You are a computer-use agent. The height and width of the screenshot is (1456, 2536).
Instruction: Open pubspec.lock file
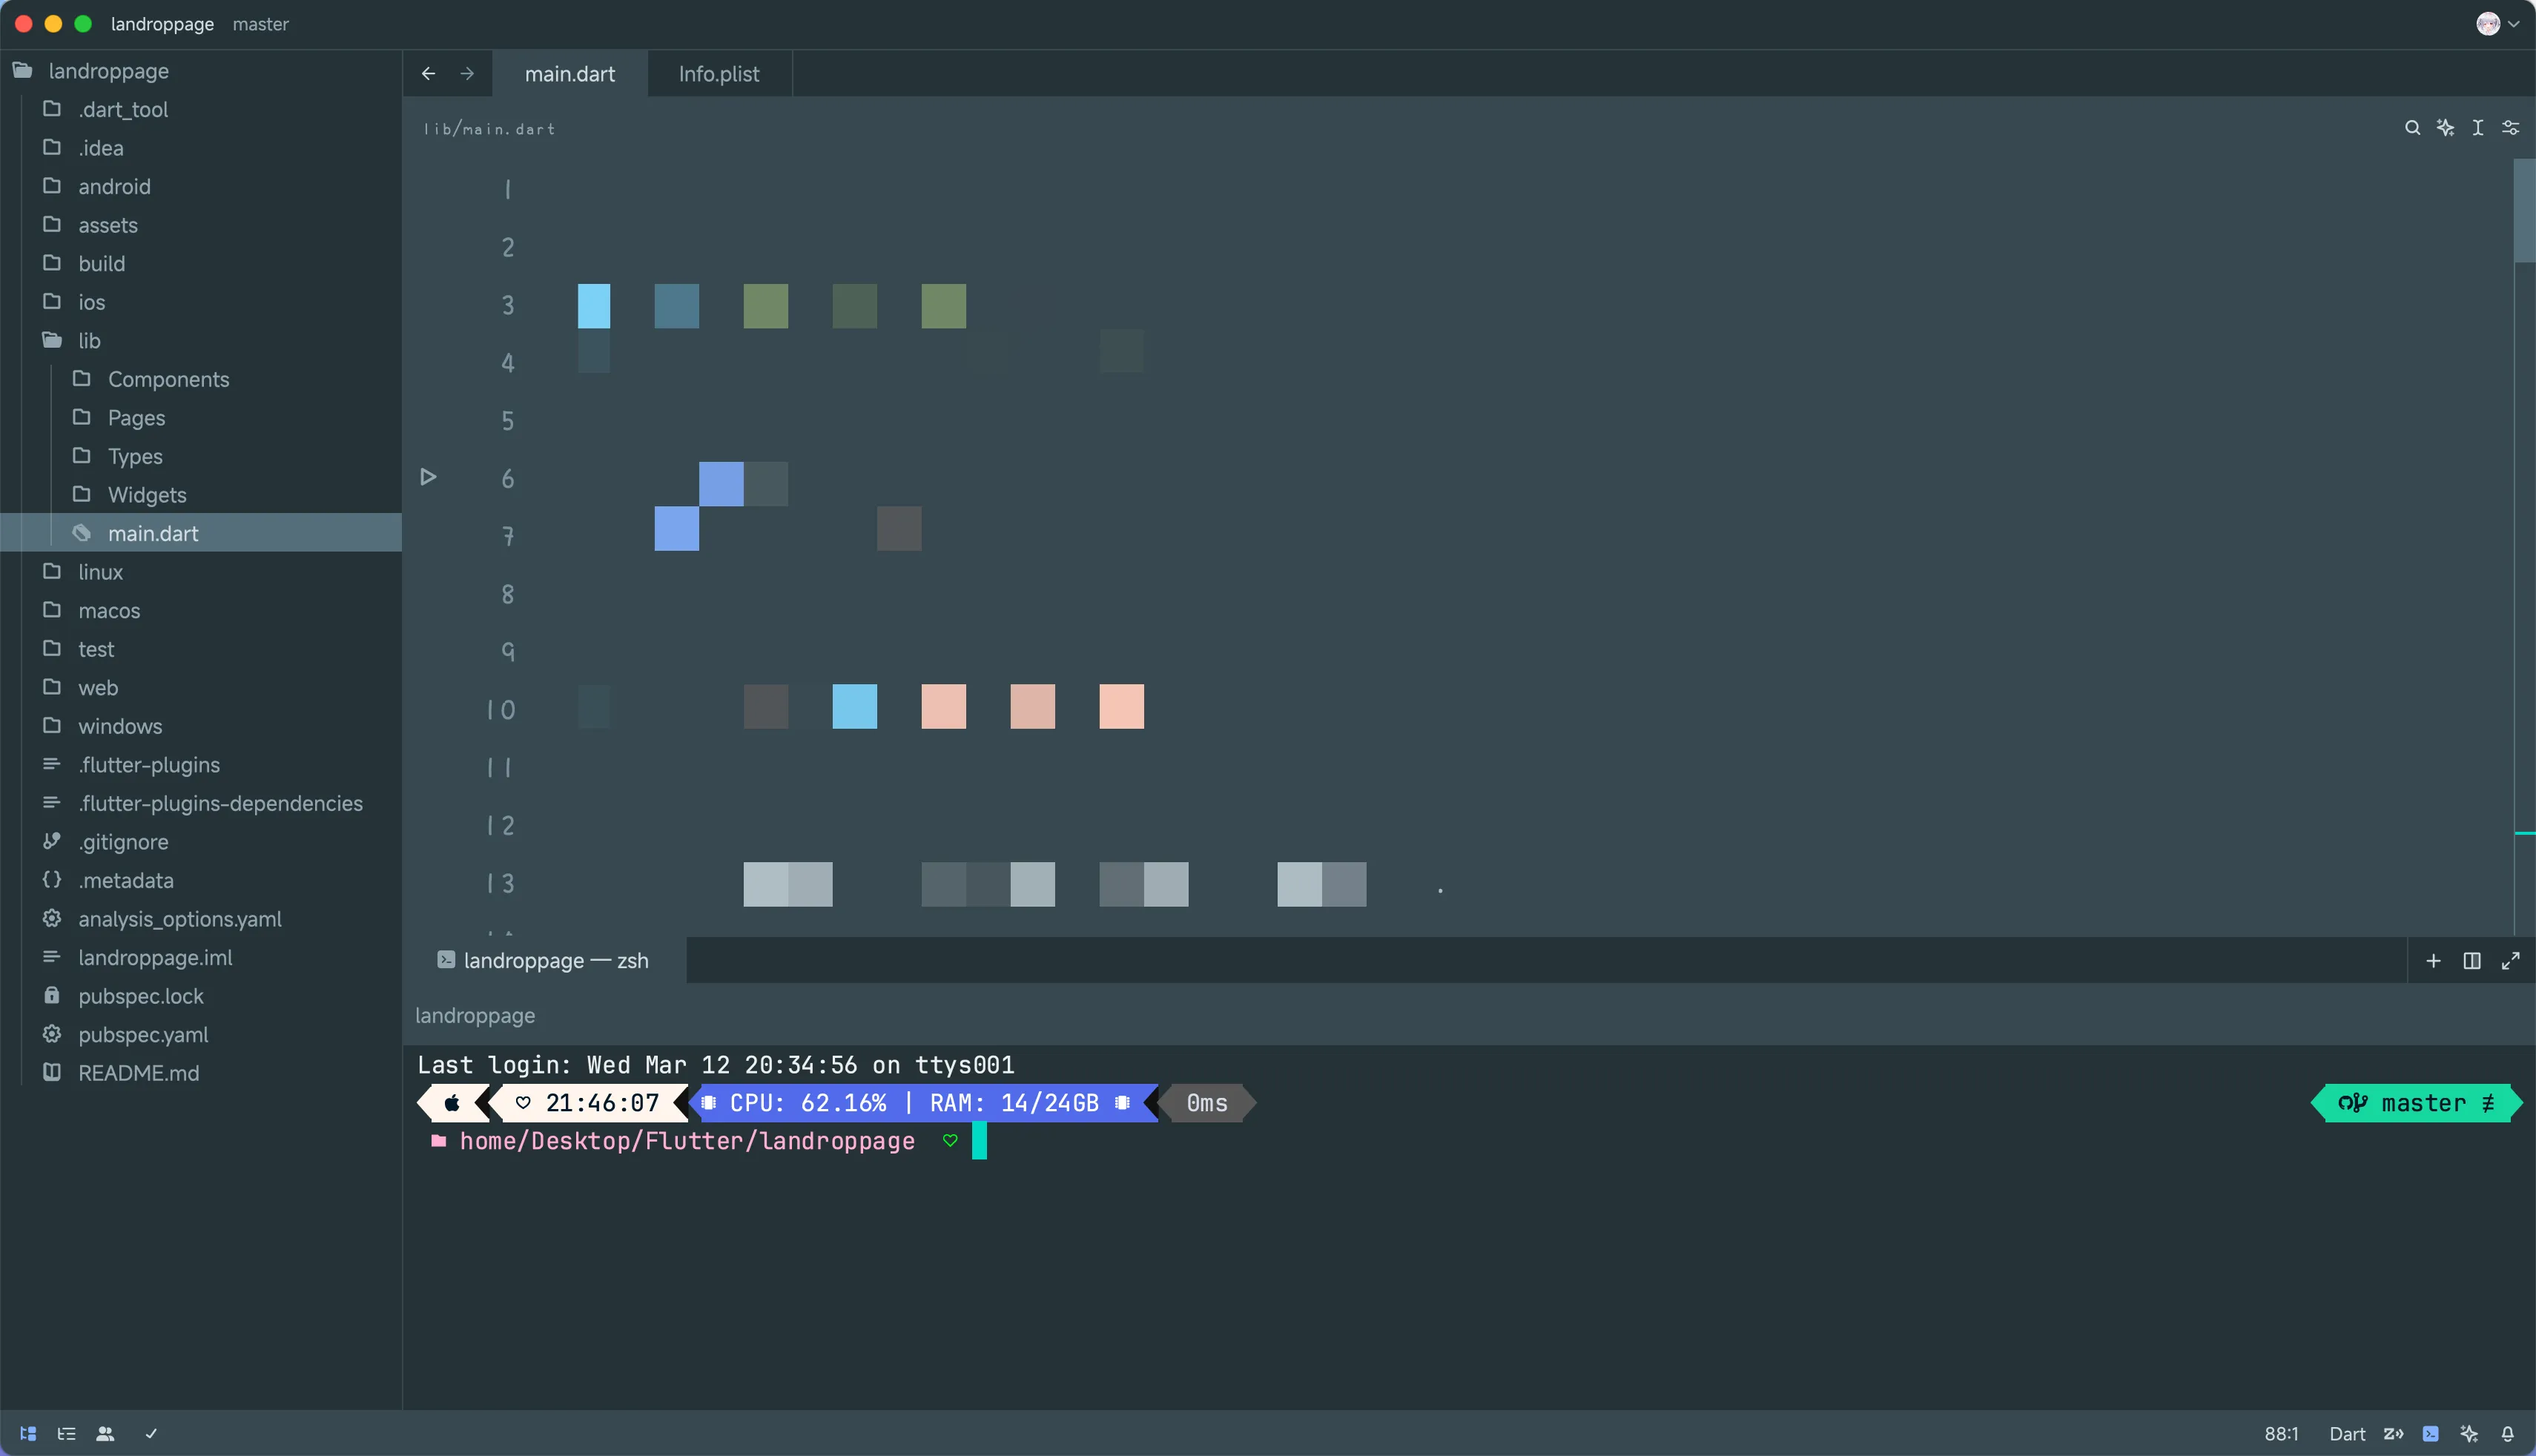click(201, 995)
